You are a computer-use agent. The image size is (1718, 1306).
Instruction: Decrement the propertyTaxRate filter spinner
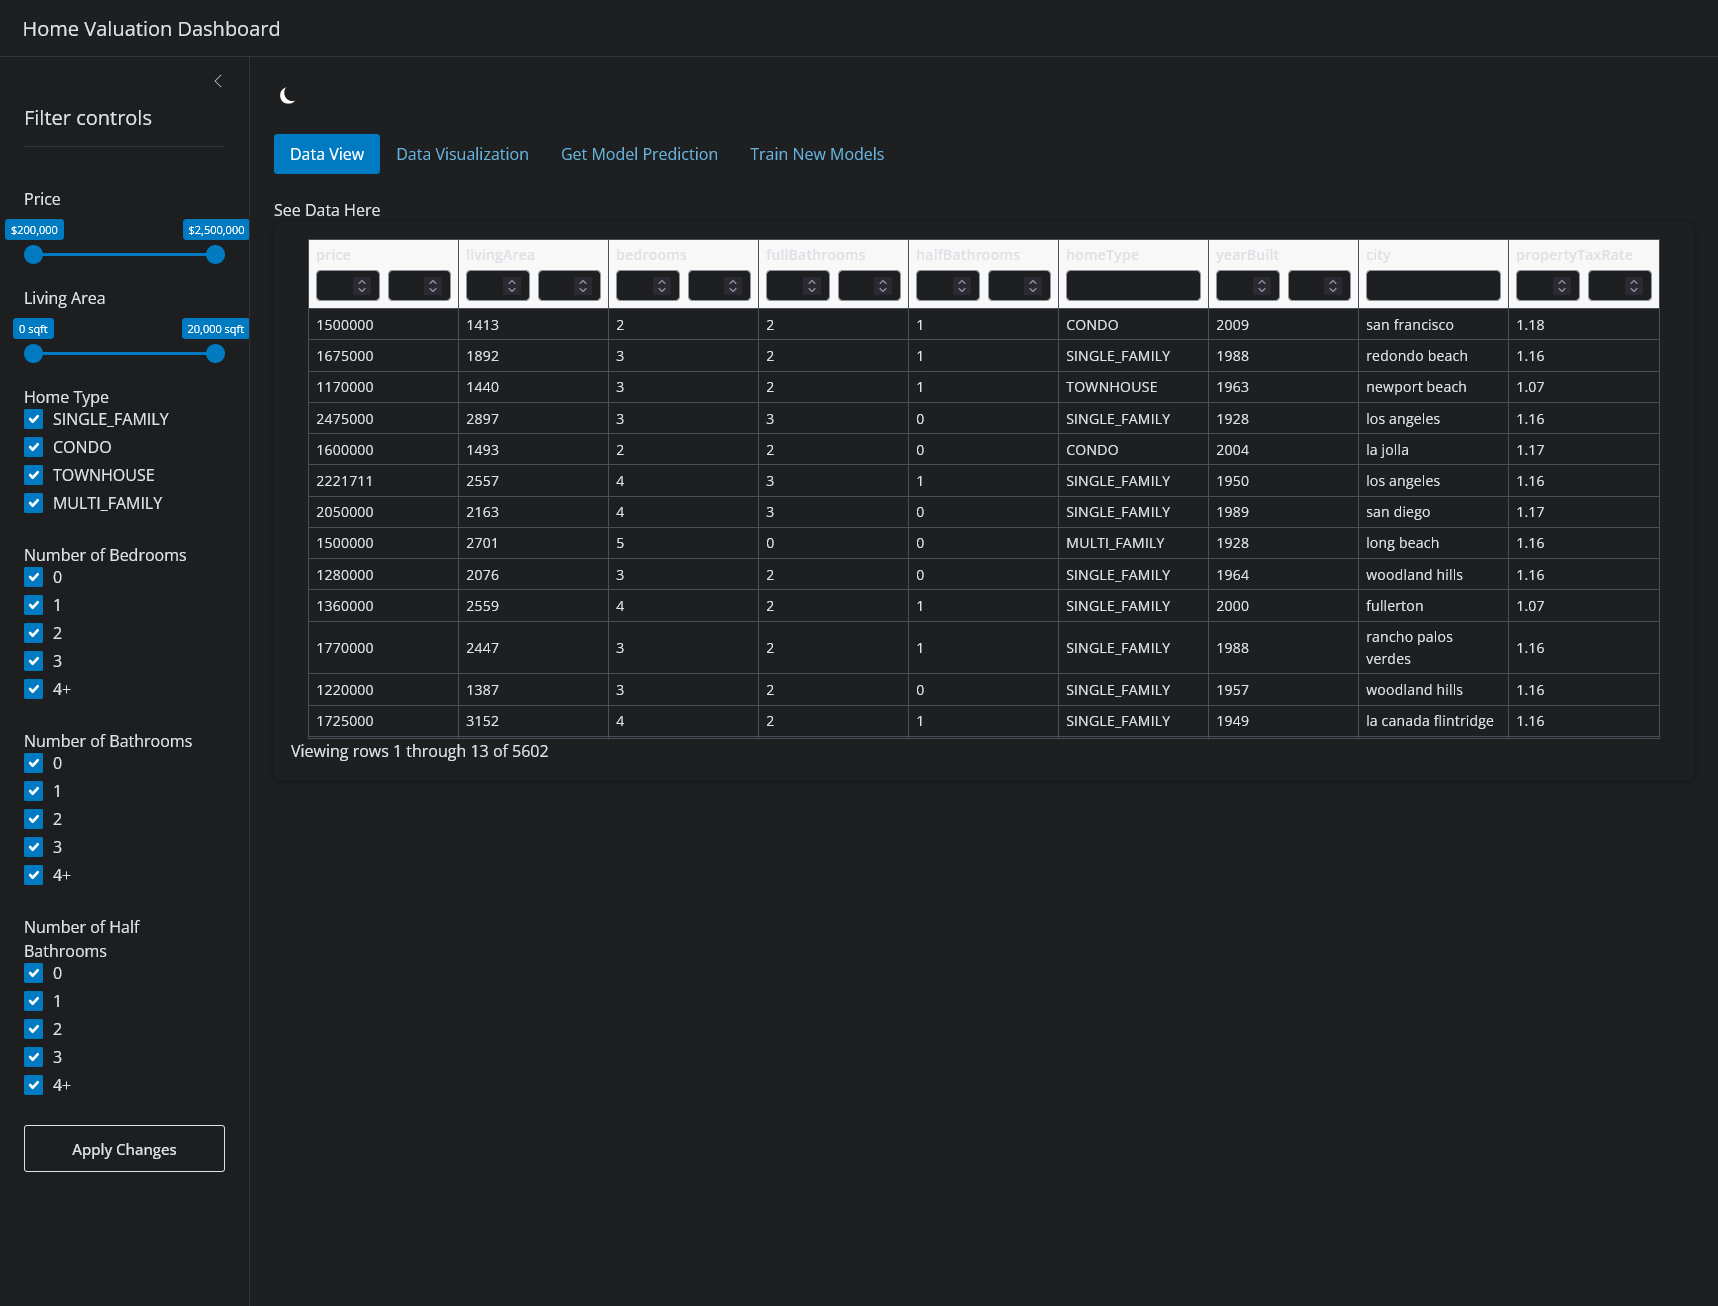pyautogui.click(x=1561, y=290)
